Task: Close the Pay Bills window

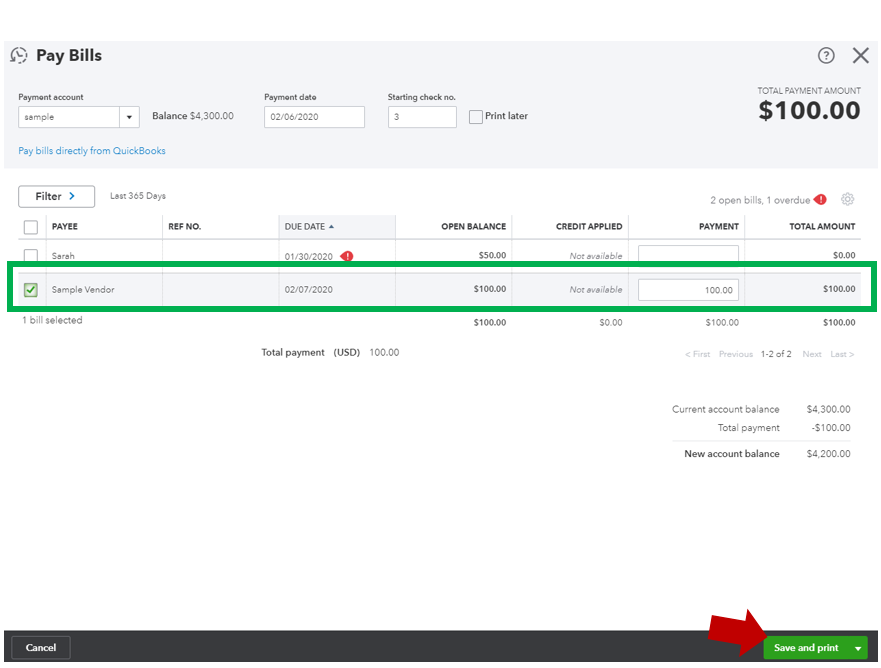Action: coord(861,56)
